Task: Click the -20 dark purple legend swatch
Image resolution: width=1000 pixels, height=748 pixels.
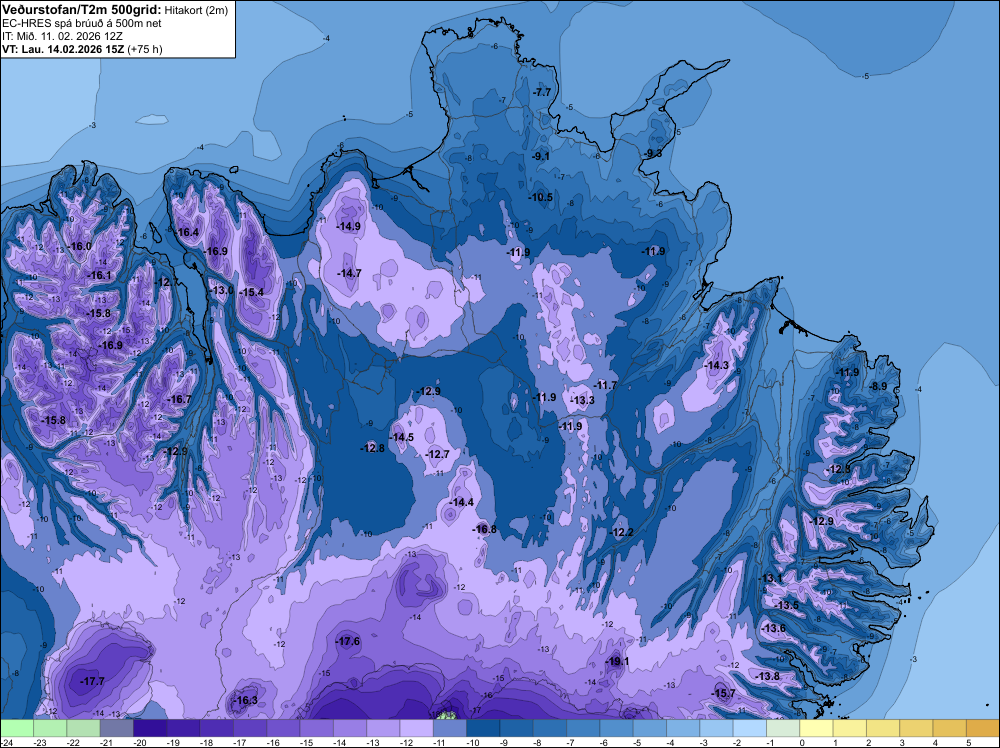Action: click(150, 728)
